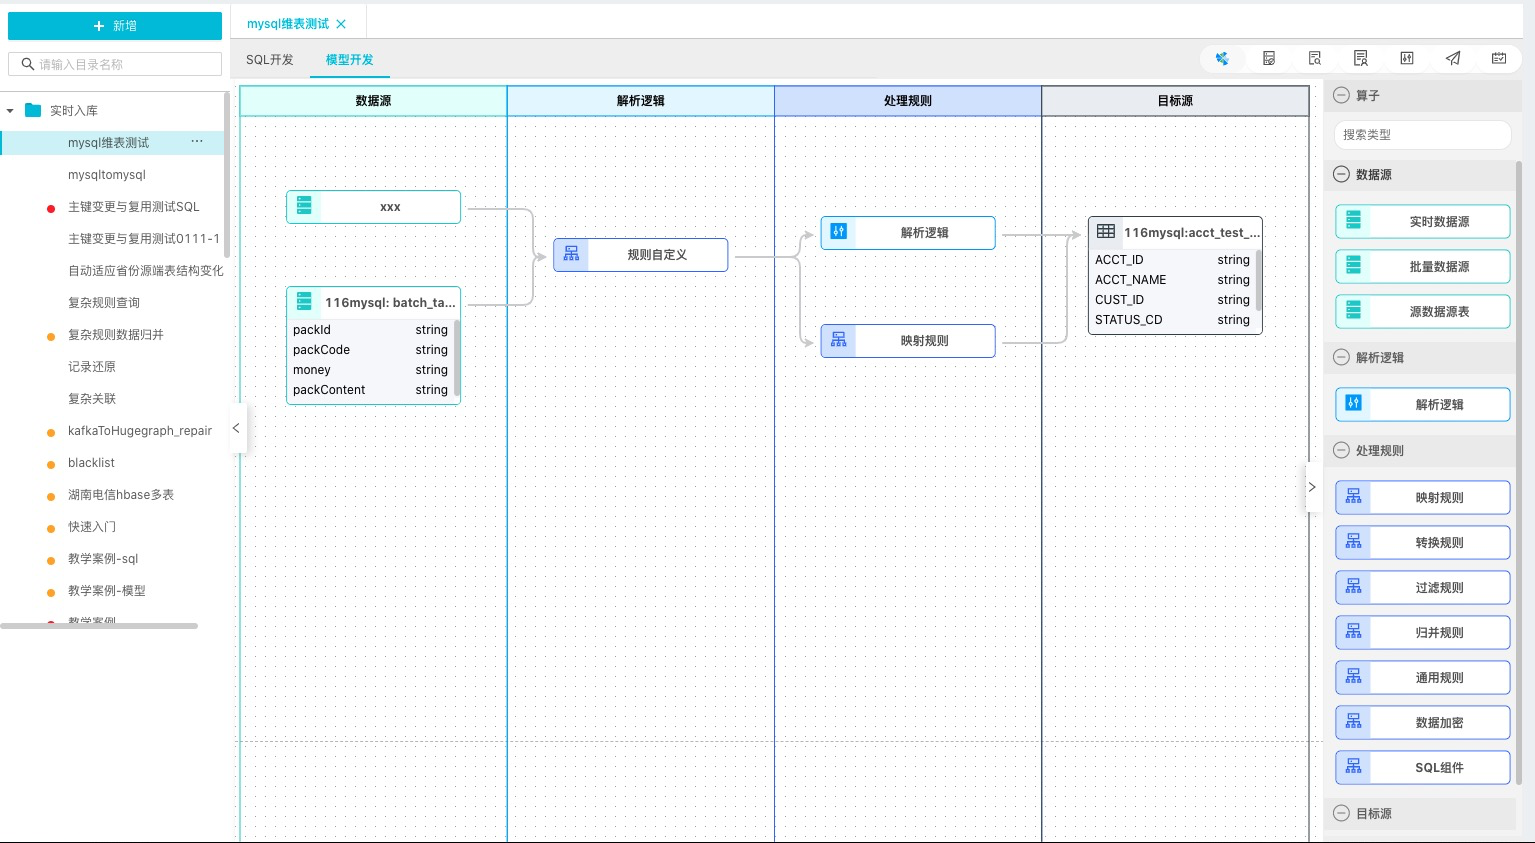Click the scrollbar inside the batch_ta node
The height and width of the screenshot is (843, 1535).
(x=457, y=358)
